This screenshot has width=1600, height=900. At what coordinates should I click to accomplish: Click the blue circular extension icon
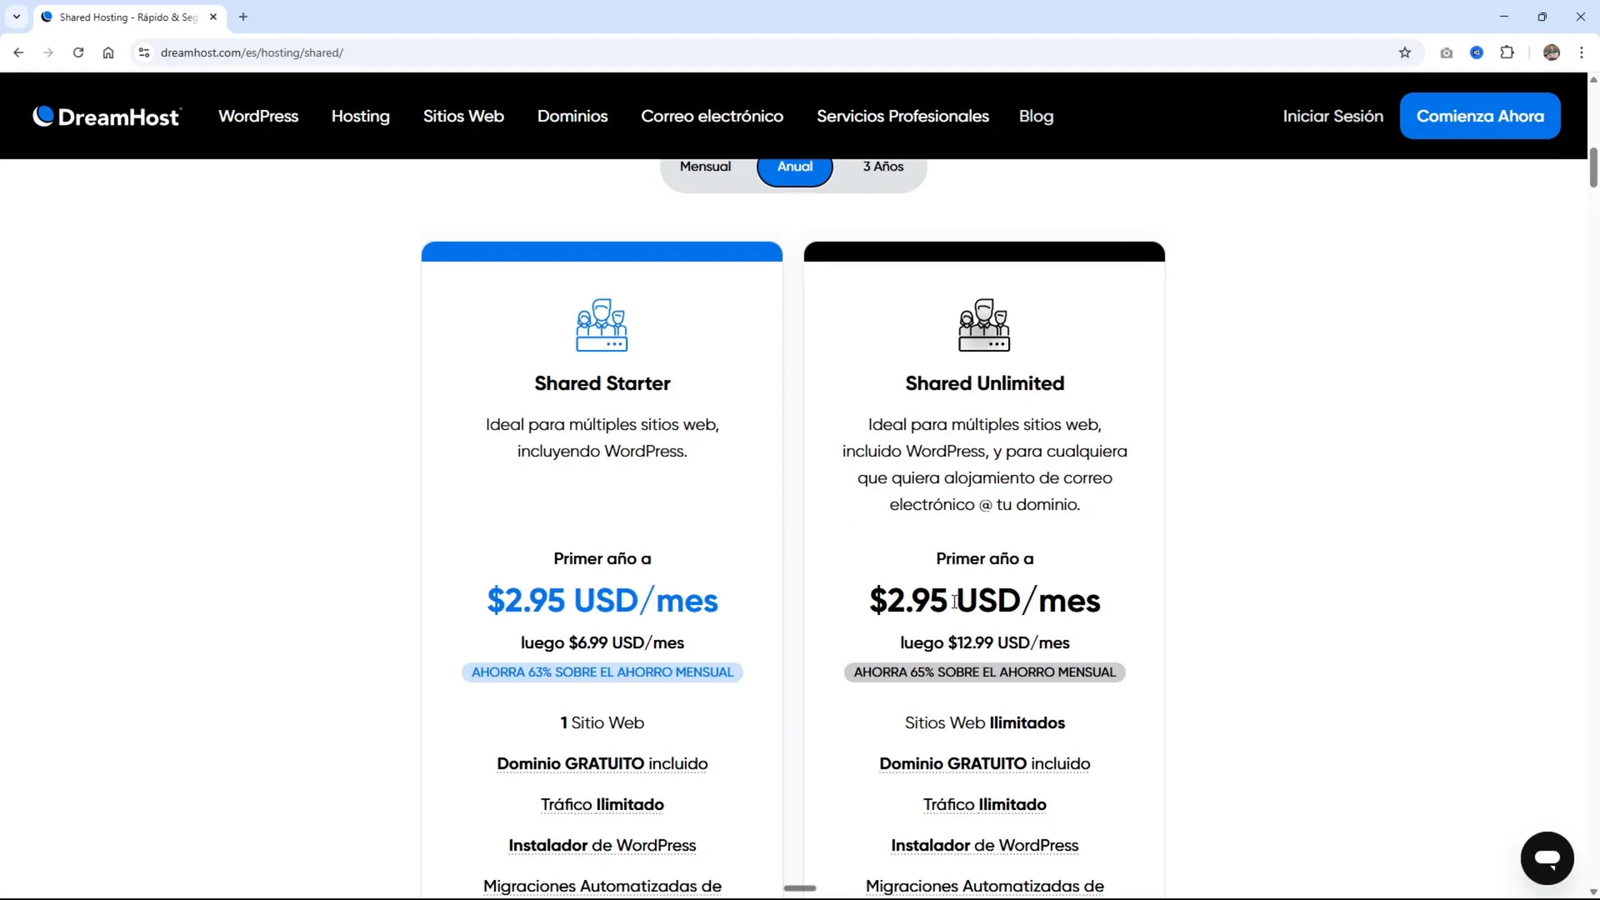pos(1477,52)
